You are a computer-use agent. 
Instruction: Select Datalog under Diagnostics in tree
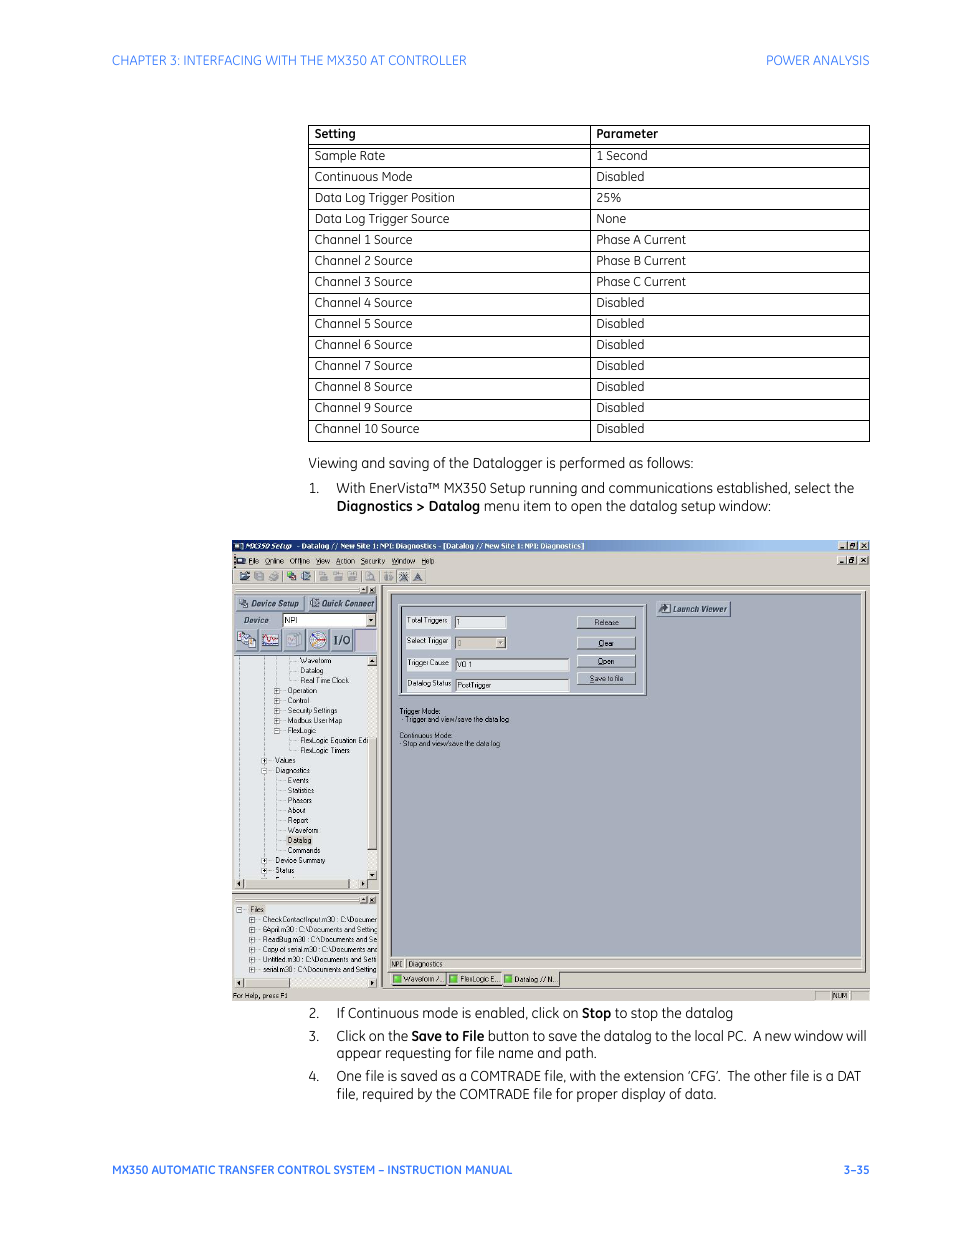(x=300, y=841)
